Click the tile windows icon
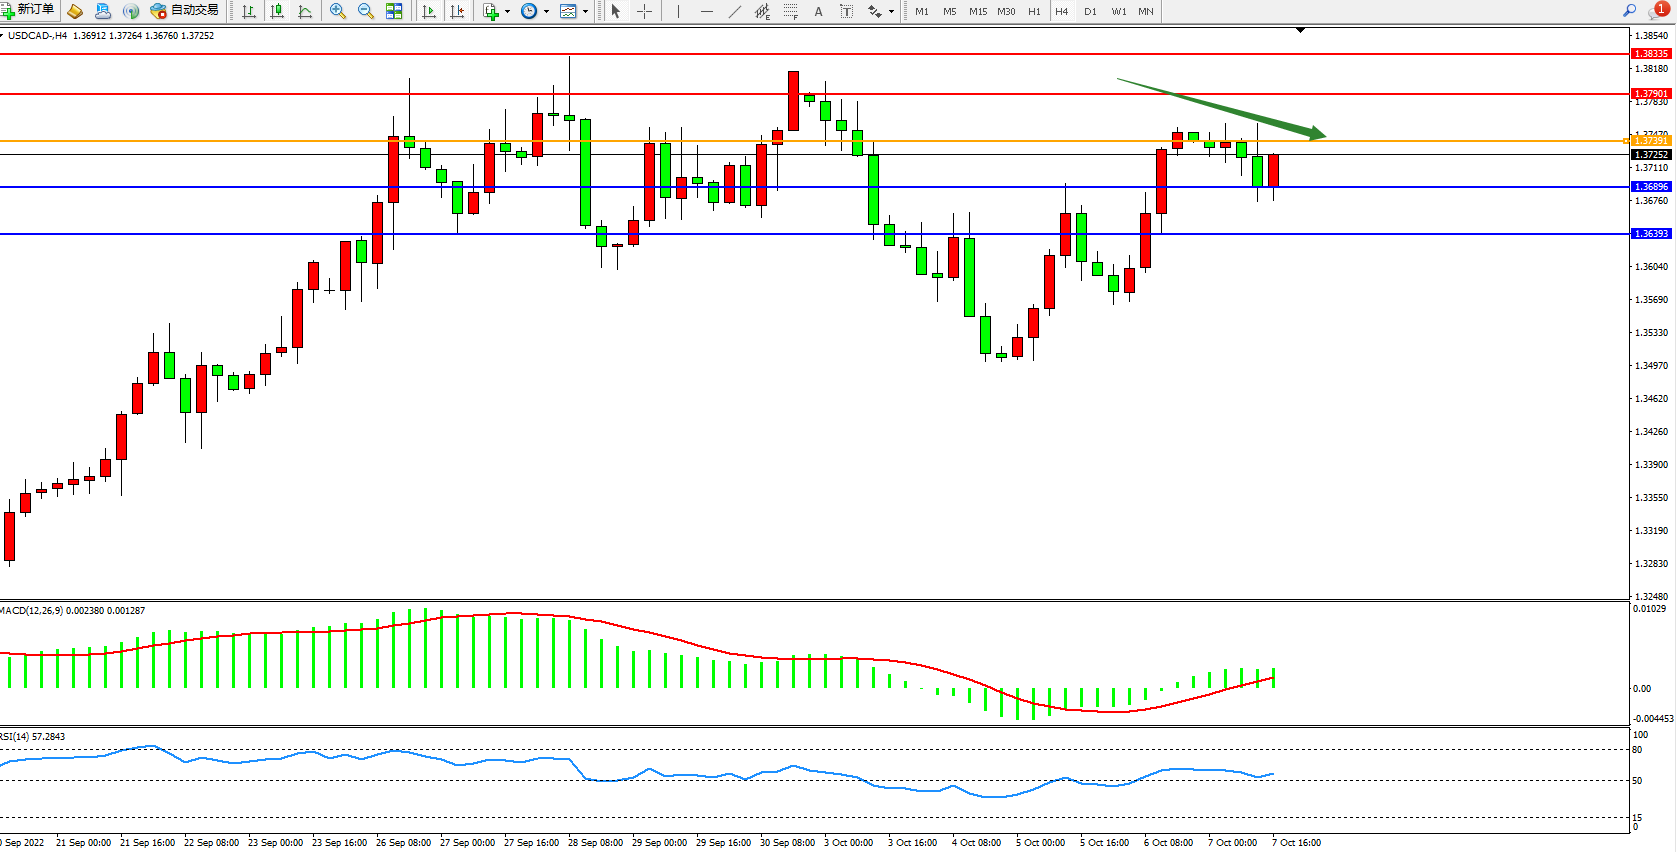Viewport: 1677px width, 852px height. (394, 11)
